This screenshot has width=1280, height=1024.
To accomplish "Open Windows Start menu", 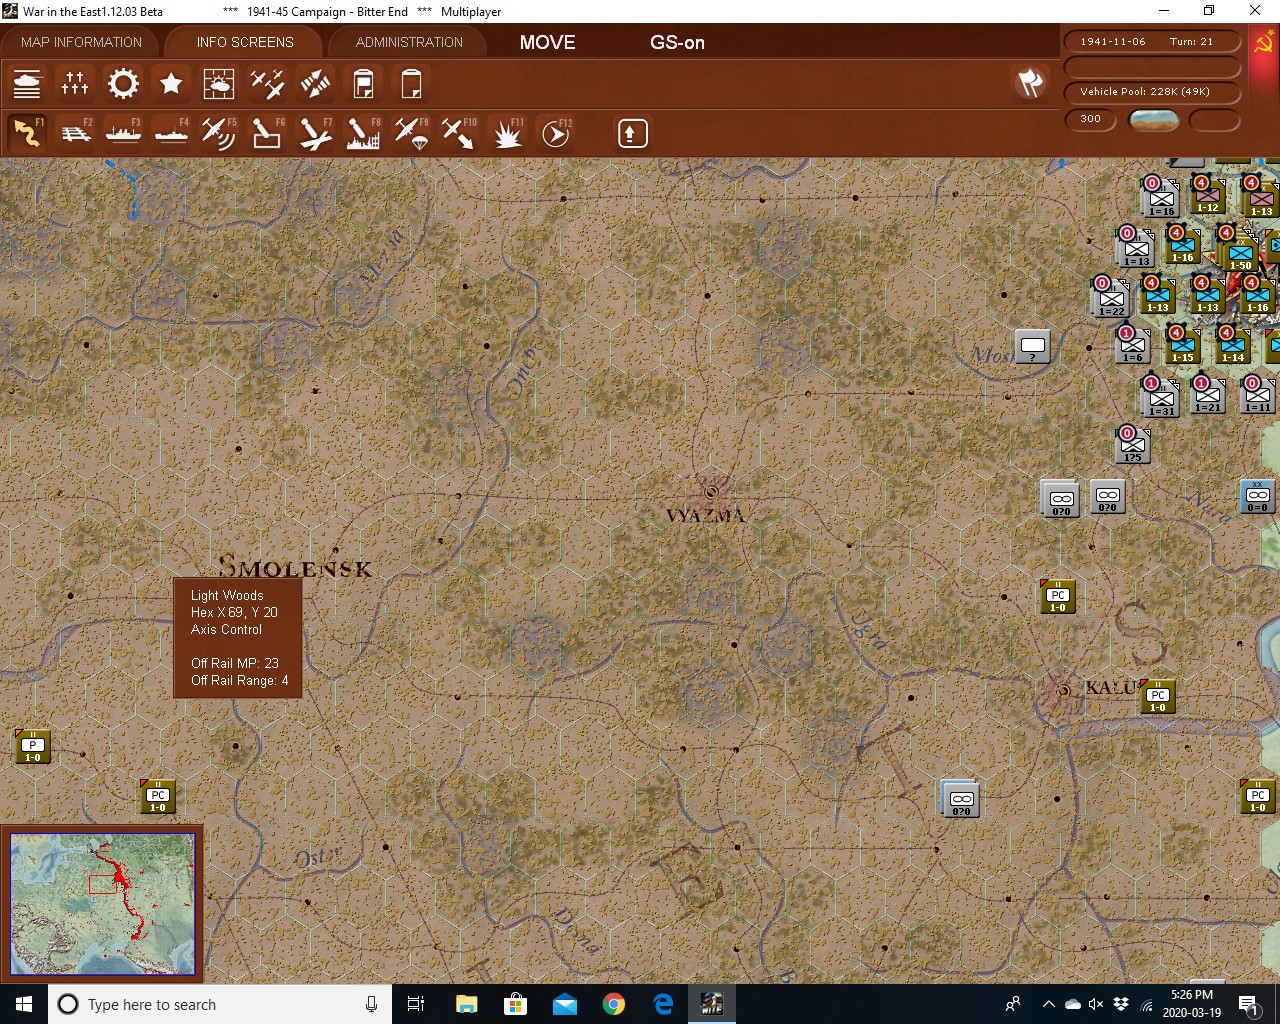I will click(24, 1004).
